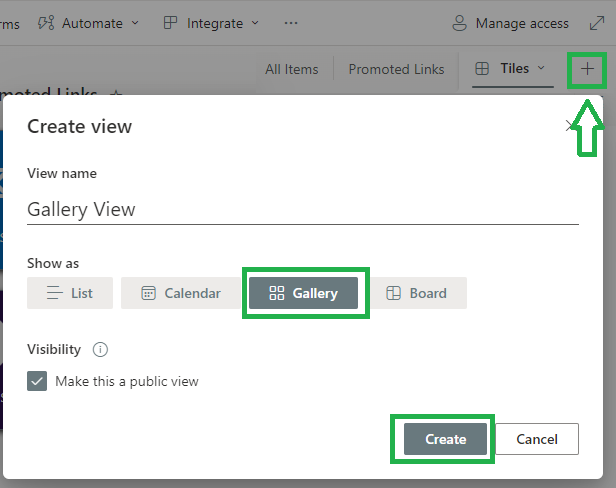
Task: Switch to the Promoted Links view tab
Action: 396,69
